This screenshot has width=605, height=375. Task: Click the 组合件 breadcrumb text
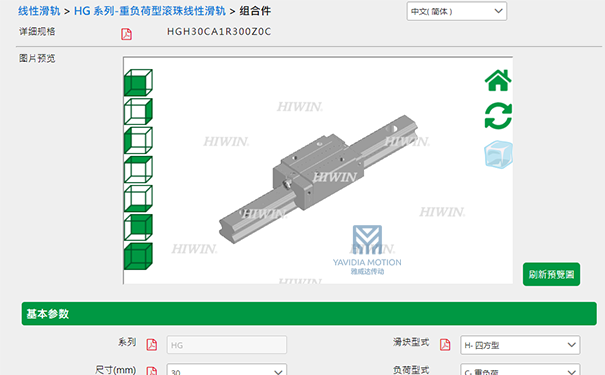click(255, 11)
